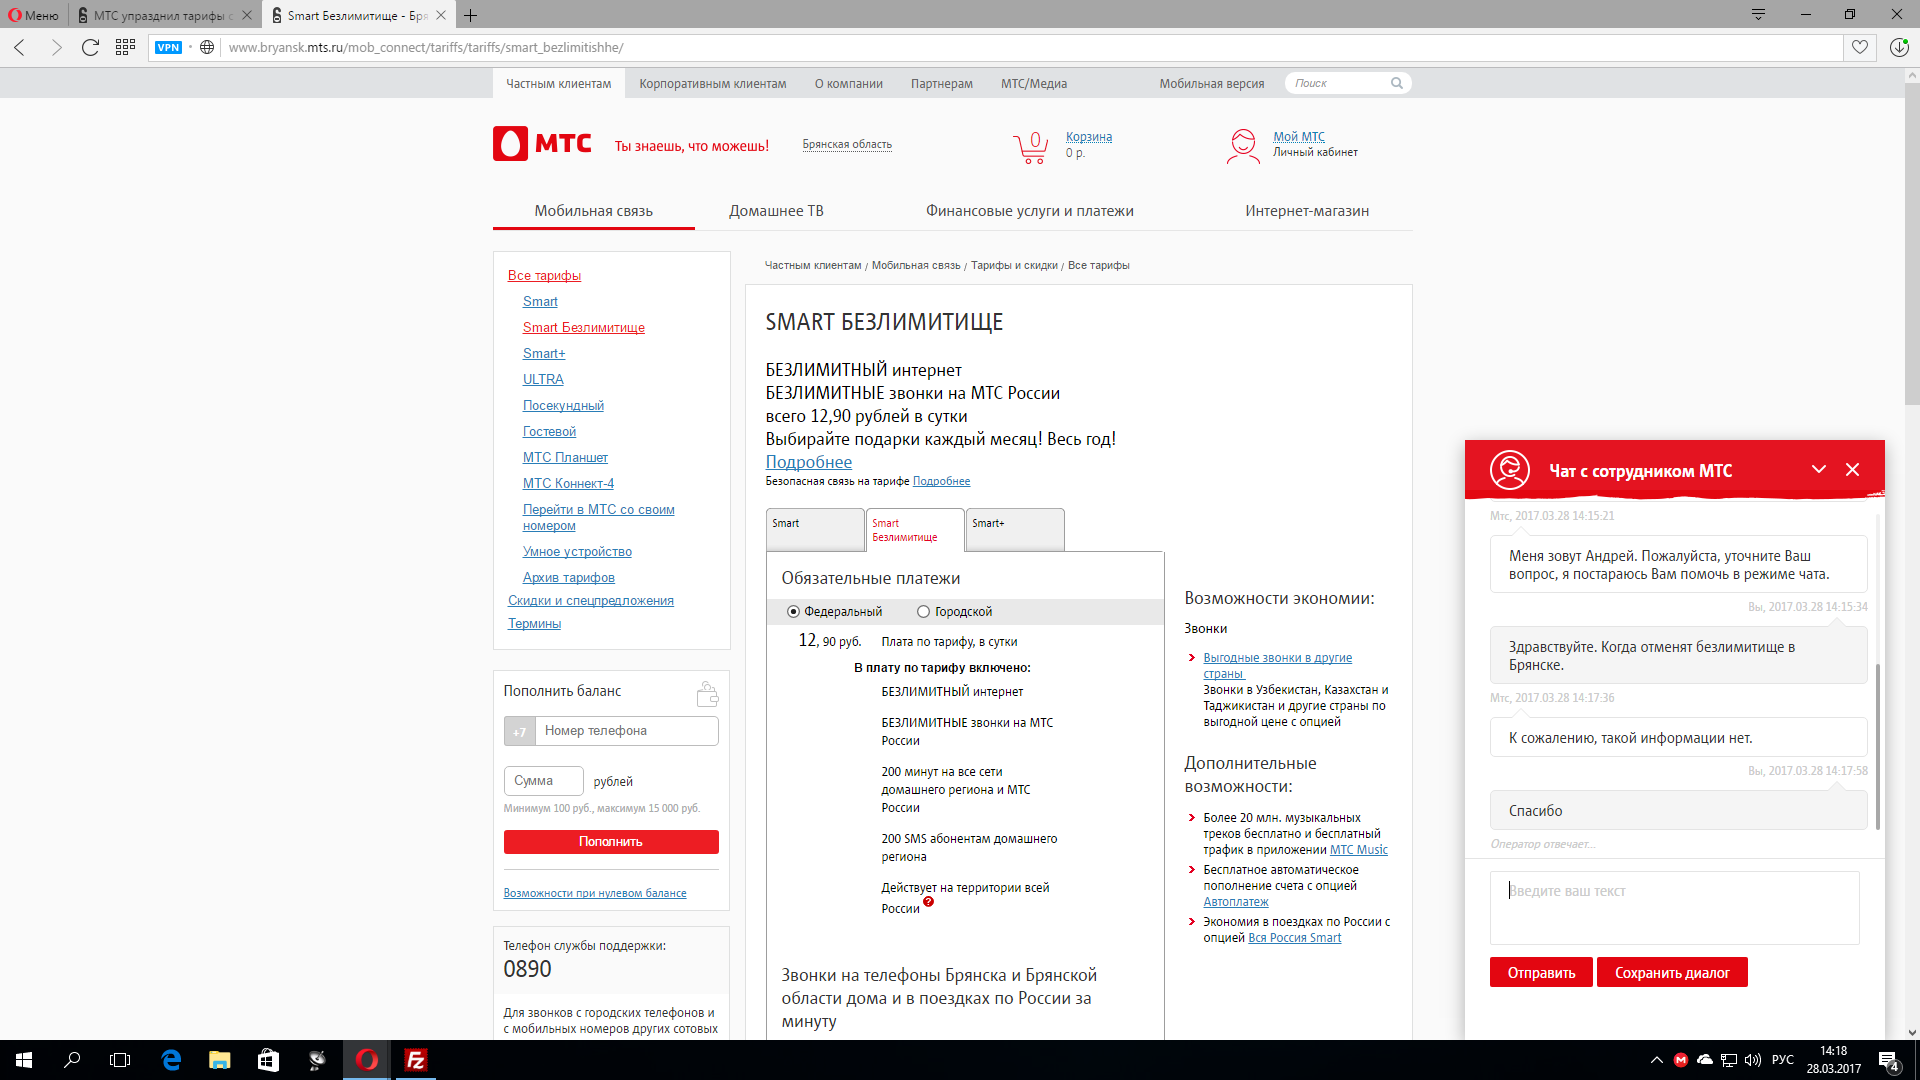Image resolution: width=1920 pixels, height=1080 pixels.
Task: Open browser downloads icon
Action: click(1899, 47)
